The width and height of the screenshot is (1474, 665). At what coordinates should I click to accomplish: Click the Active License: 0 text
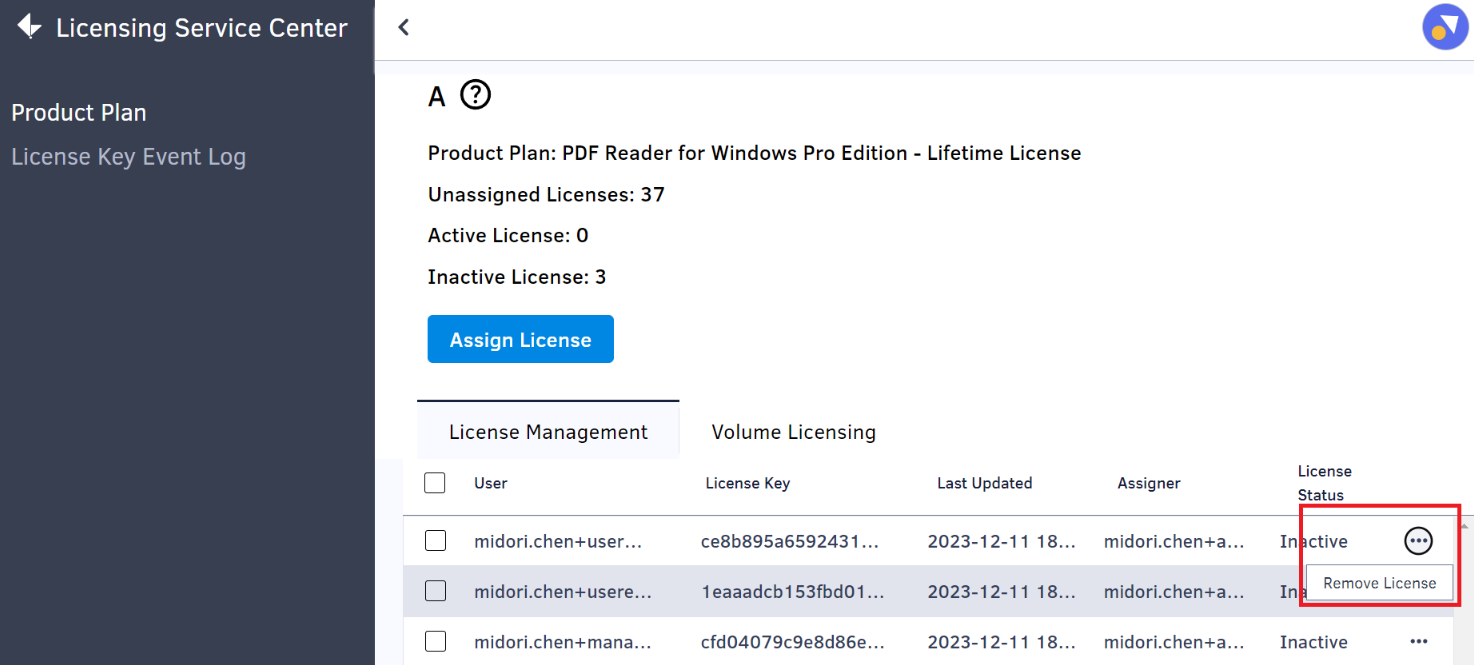(508, 236)
